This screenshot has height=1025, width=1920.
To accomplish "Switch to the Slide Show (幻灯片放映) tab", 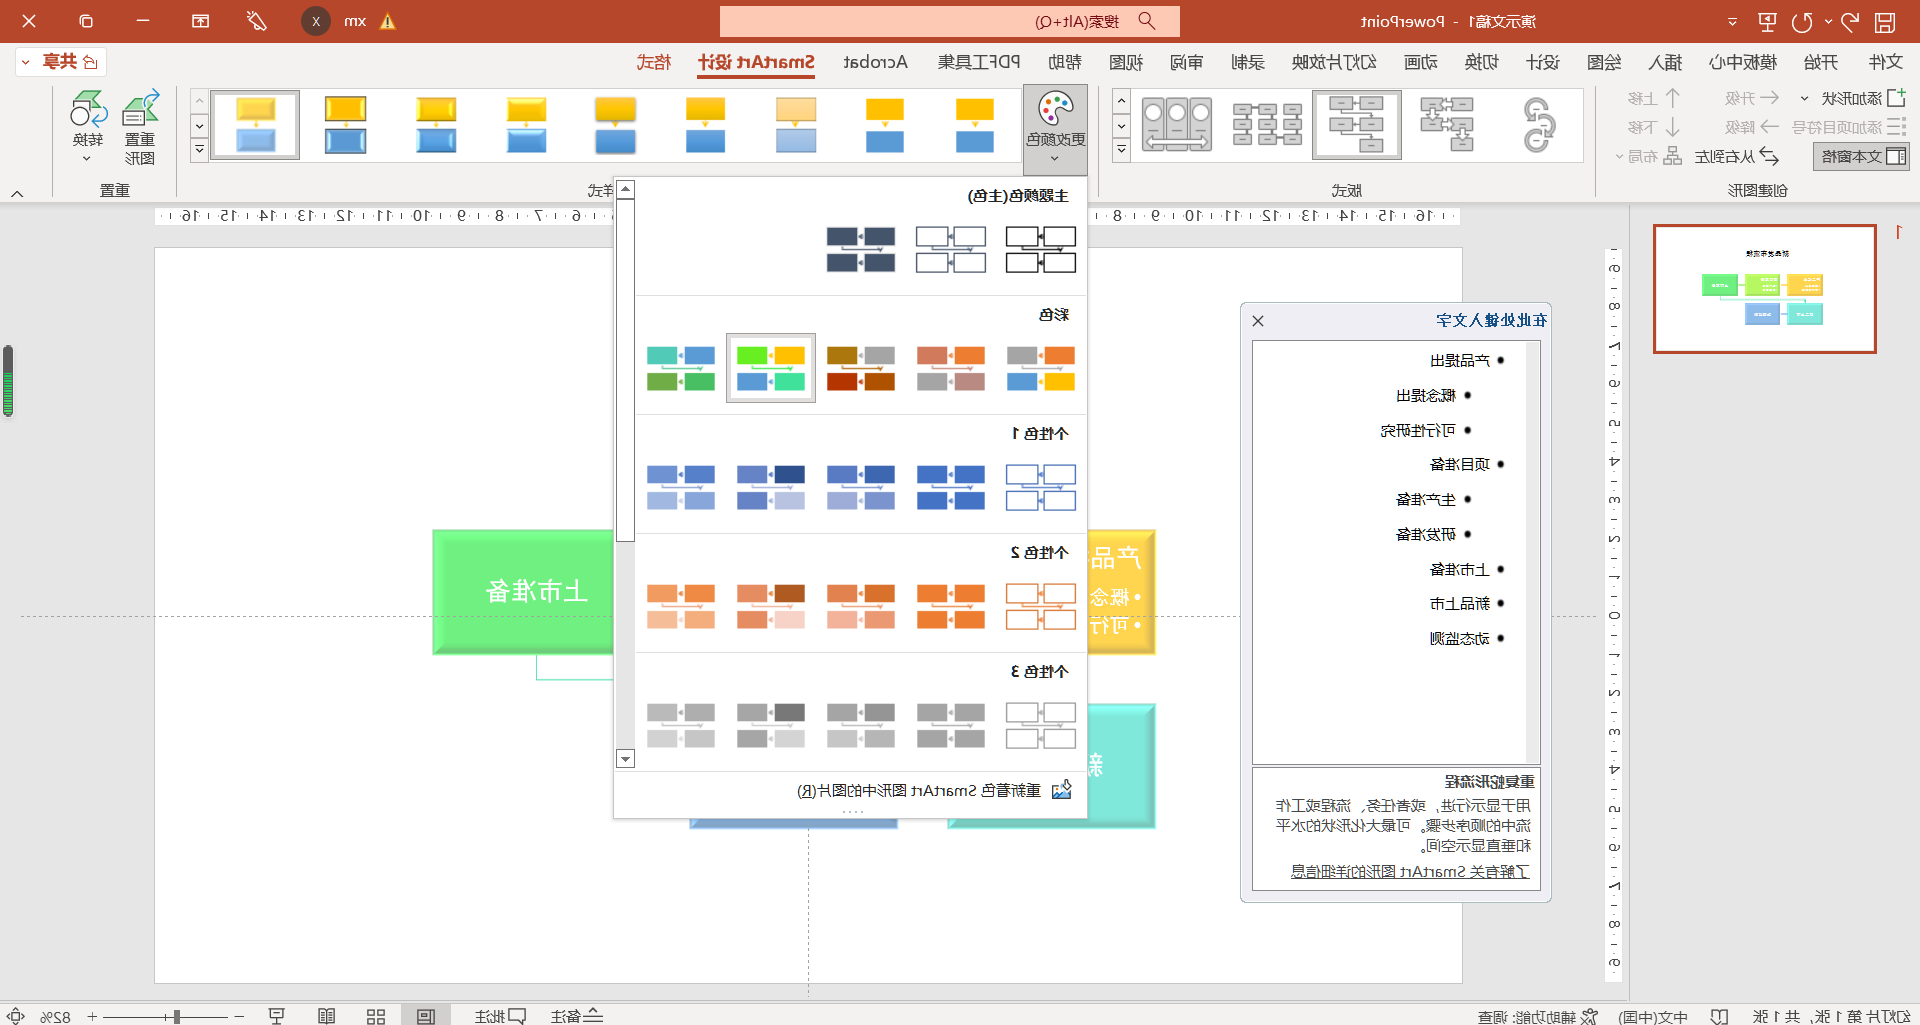I will (1334, 62).
